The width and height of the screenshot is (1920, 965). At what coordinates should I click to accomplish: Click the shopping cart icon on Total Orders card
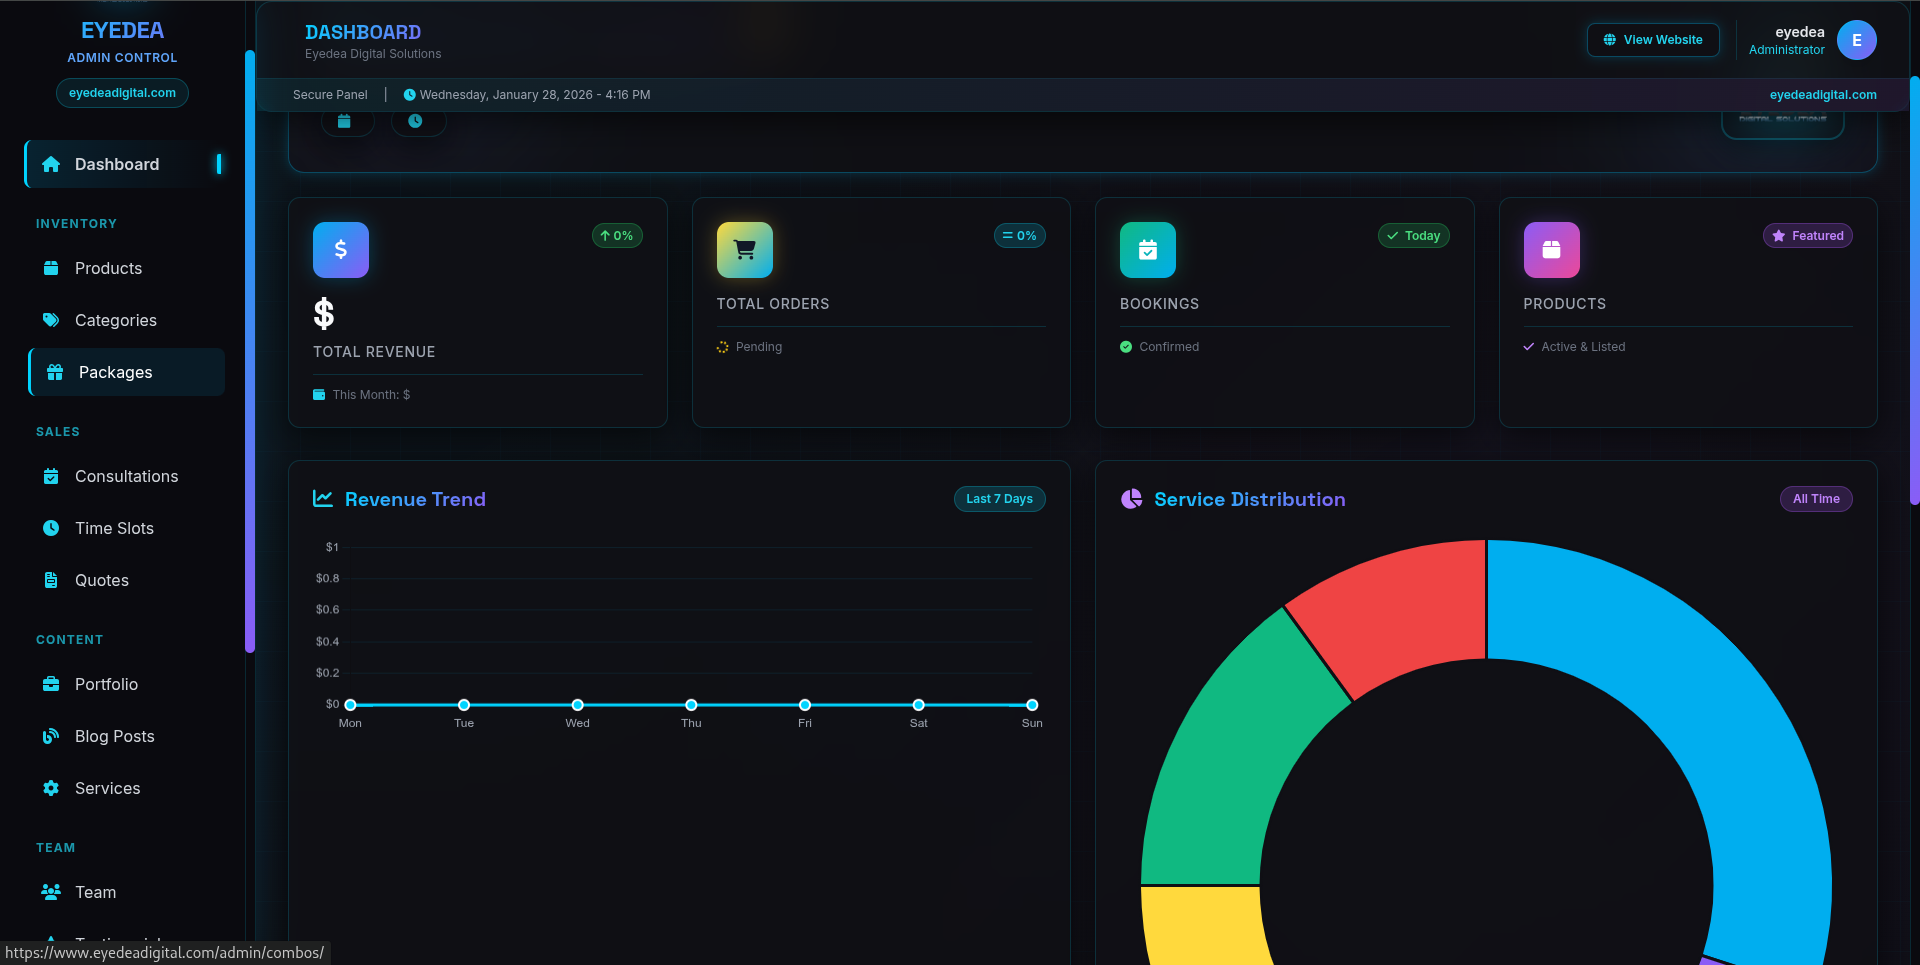tap(744, 249)
